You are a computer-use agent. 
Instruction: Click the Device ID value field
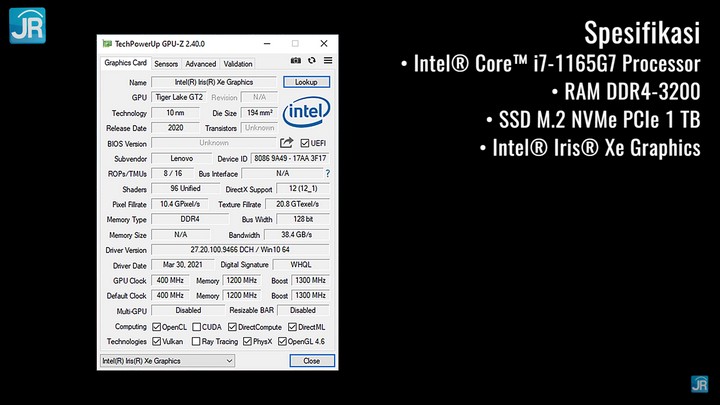click(291, 158)
